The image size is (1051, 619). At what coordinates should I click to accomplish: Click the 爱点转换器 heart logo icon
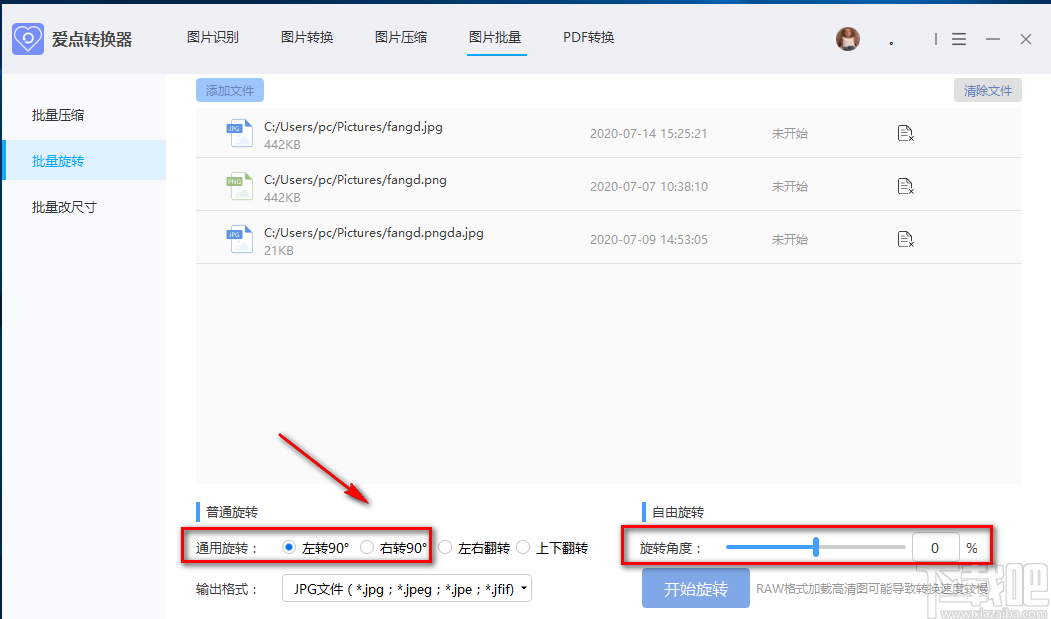pyautogui.click(x=28, y=39)
